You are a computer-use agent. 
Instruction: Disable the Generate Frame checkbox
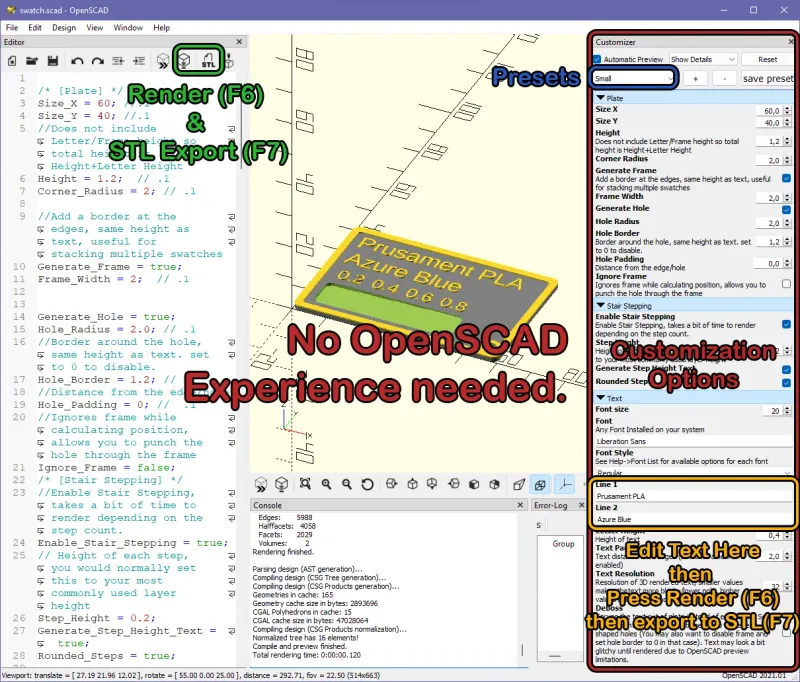786,179
